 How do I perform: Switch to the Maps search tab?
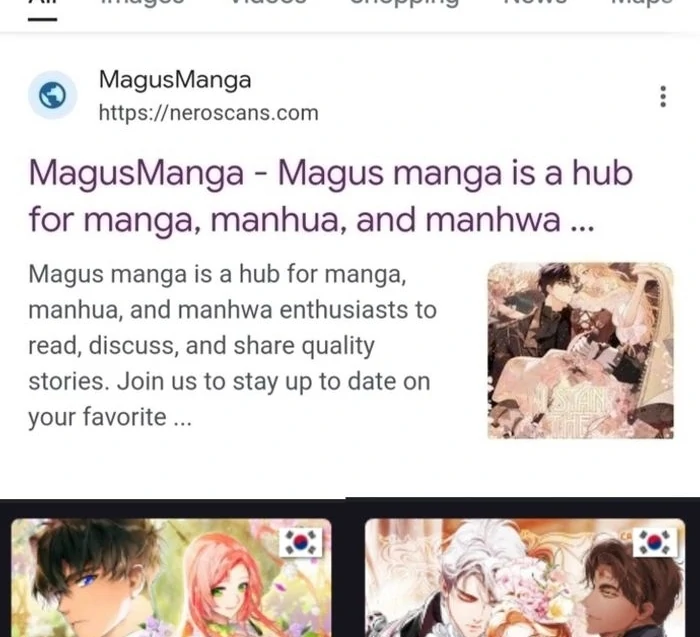(x=641, y=2)
